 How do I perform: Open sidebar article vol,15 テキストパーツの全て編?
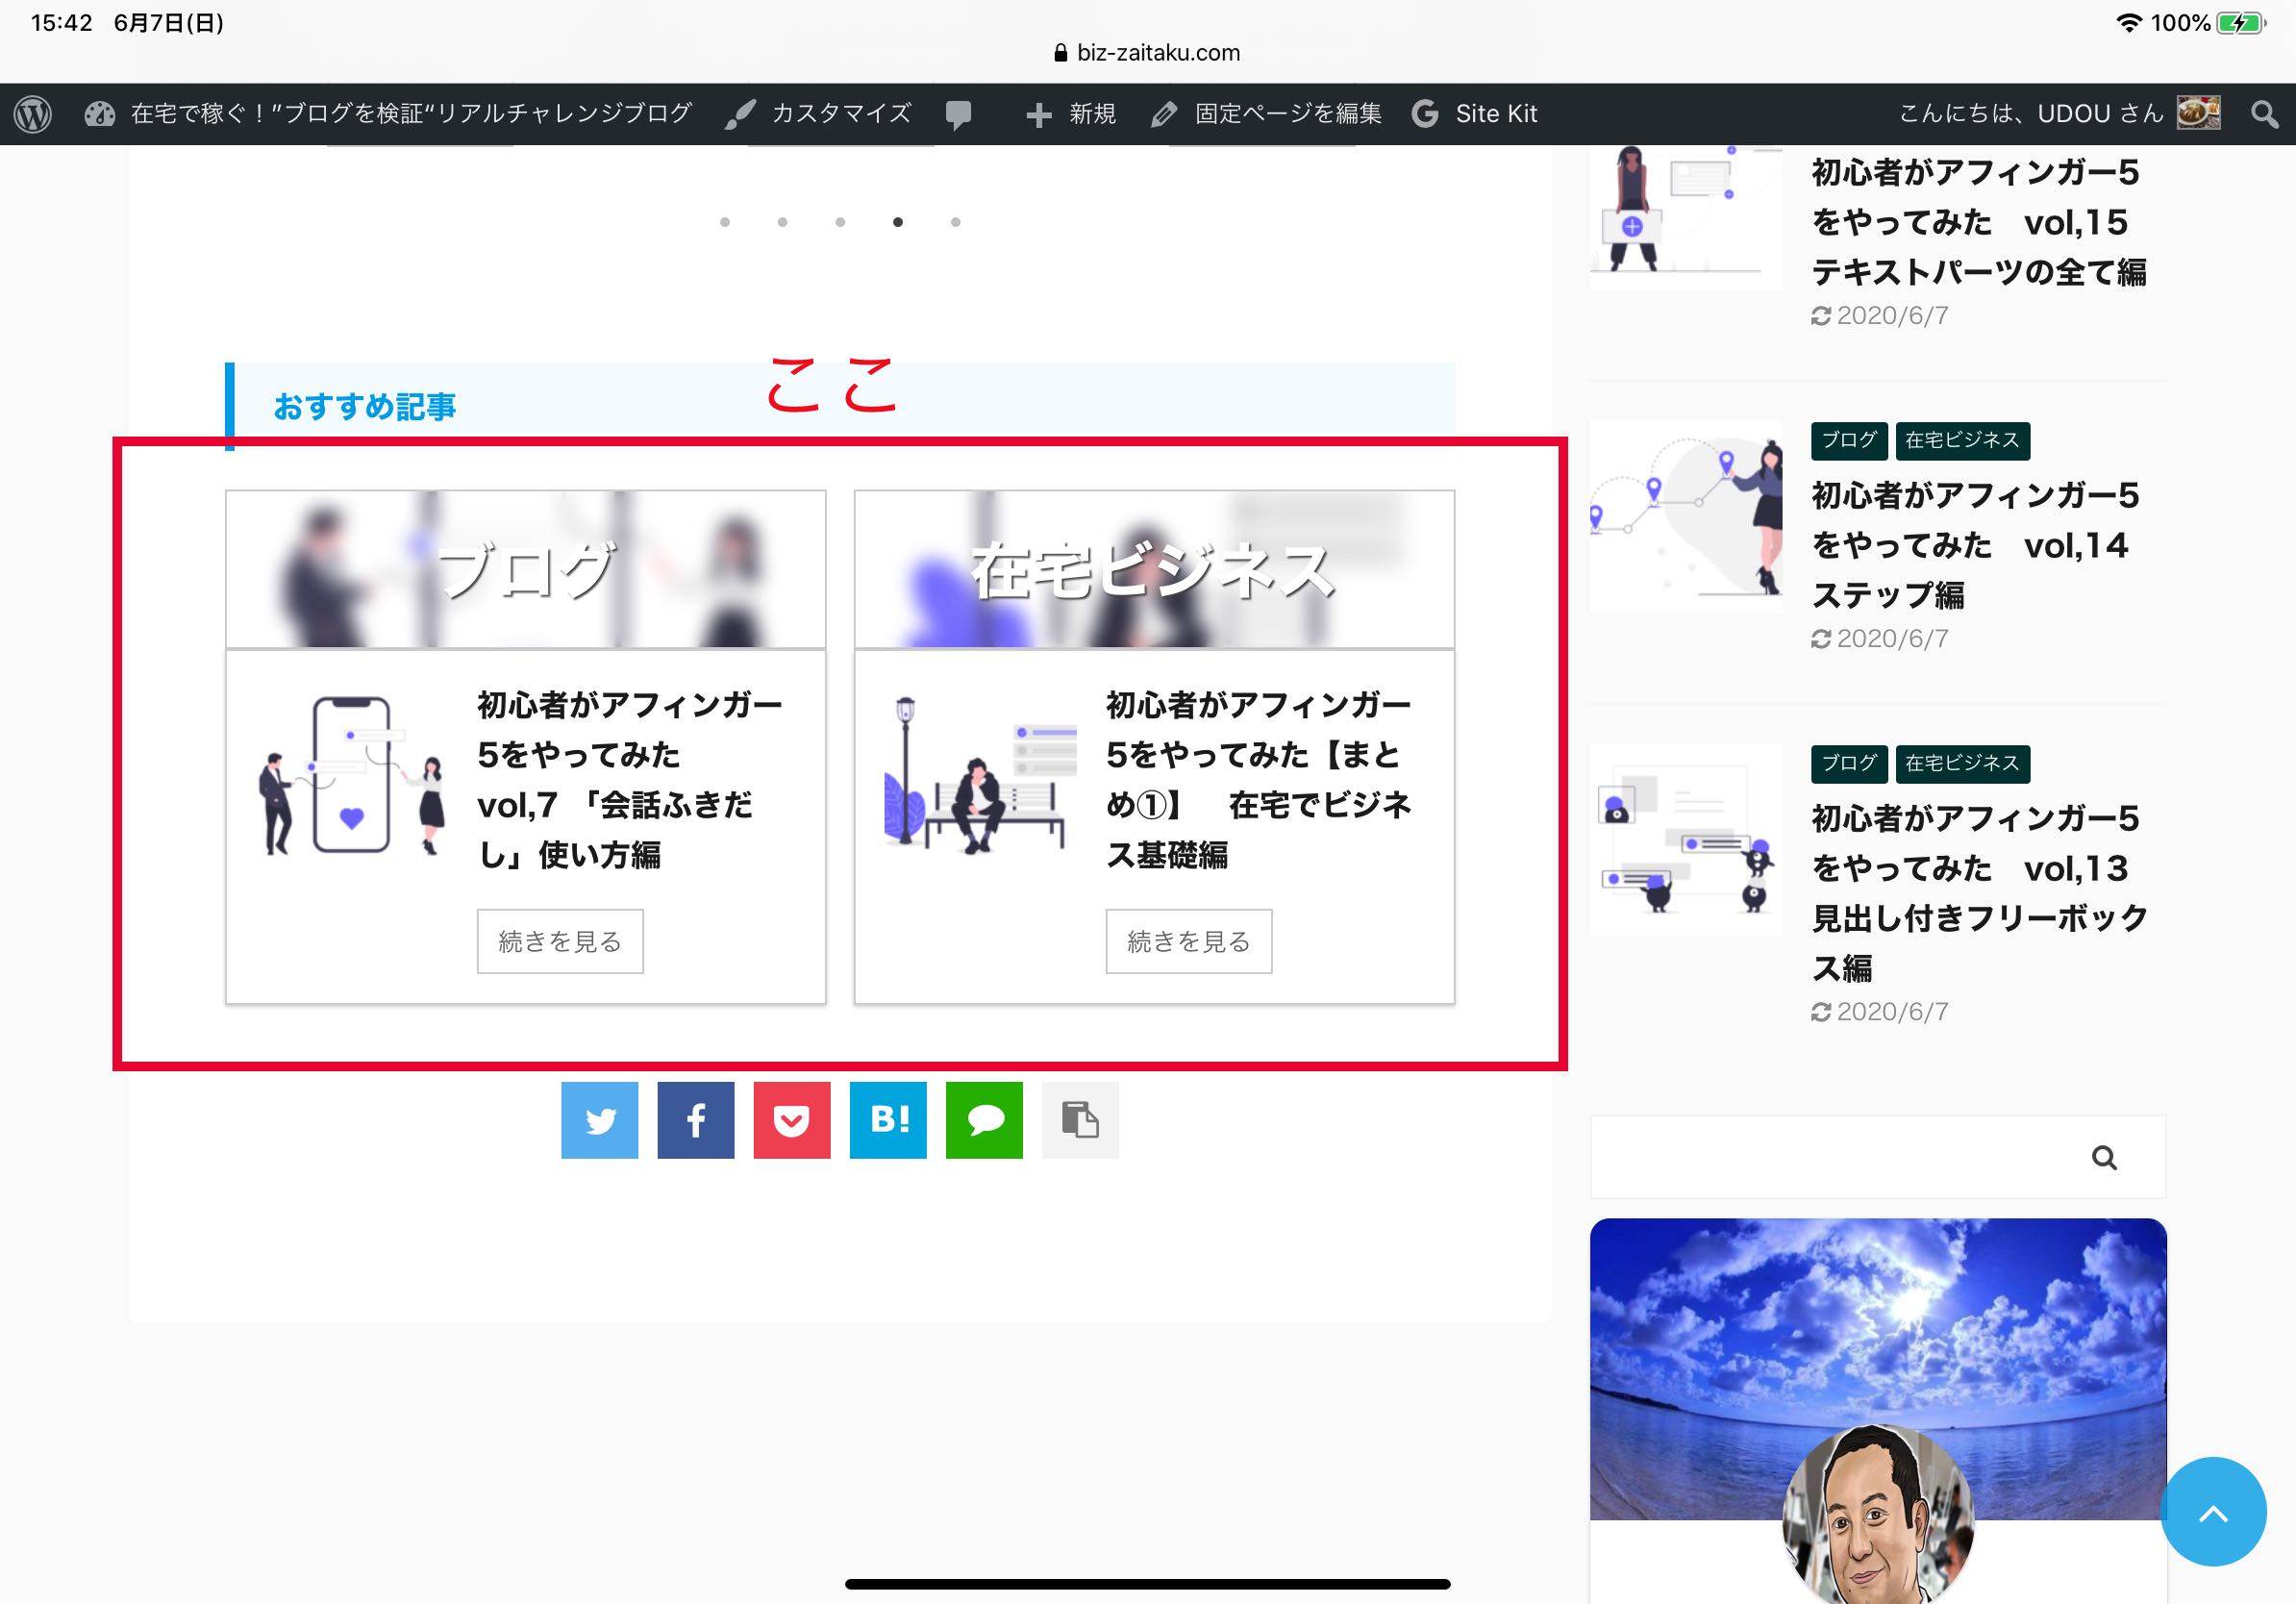coord(1980,222)
